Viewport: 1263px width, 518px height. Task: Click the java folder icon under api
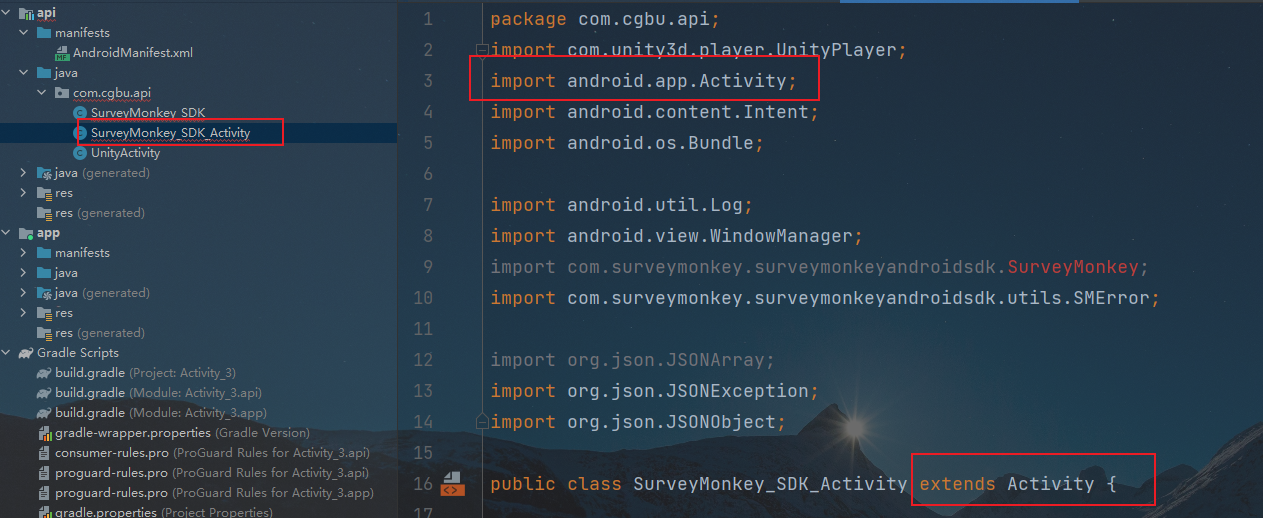pos(44,73)
